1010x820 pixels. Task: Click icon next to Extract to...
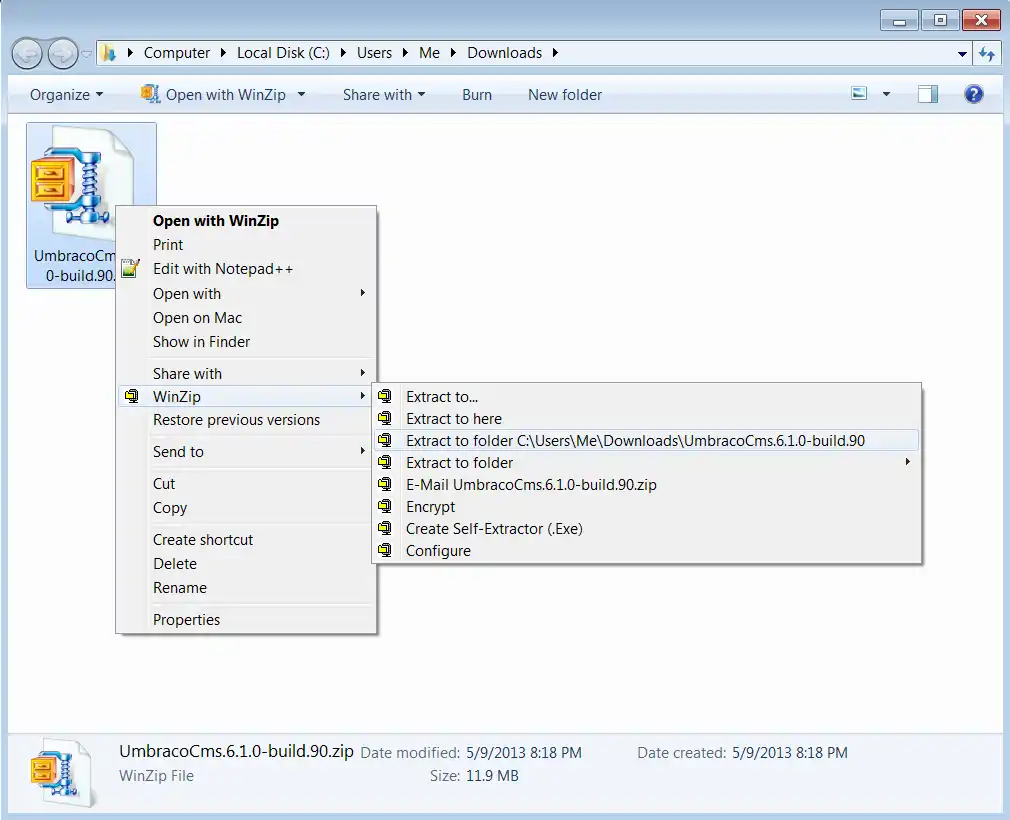point(385,396)
